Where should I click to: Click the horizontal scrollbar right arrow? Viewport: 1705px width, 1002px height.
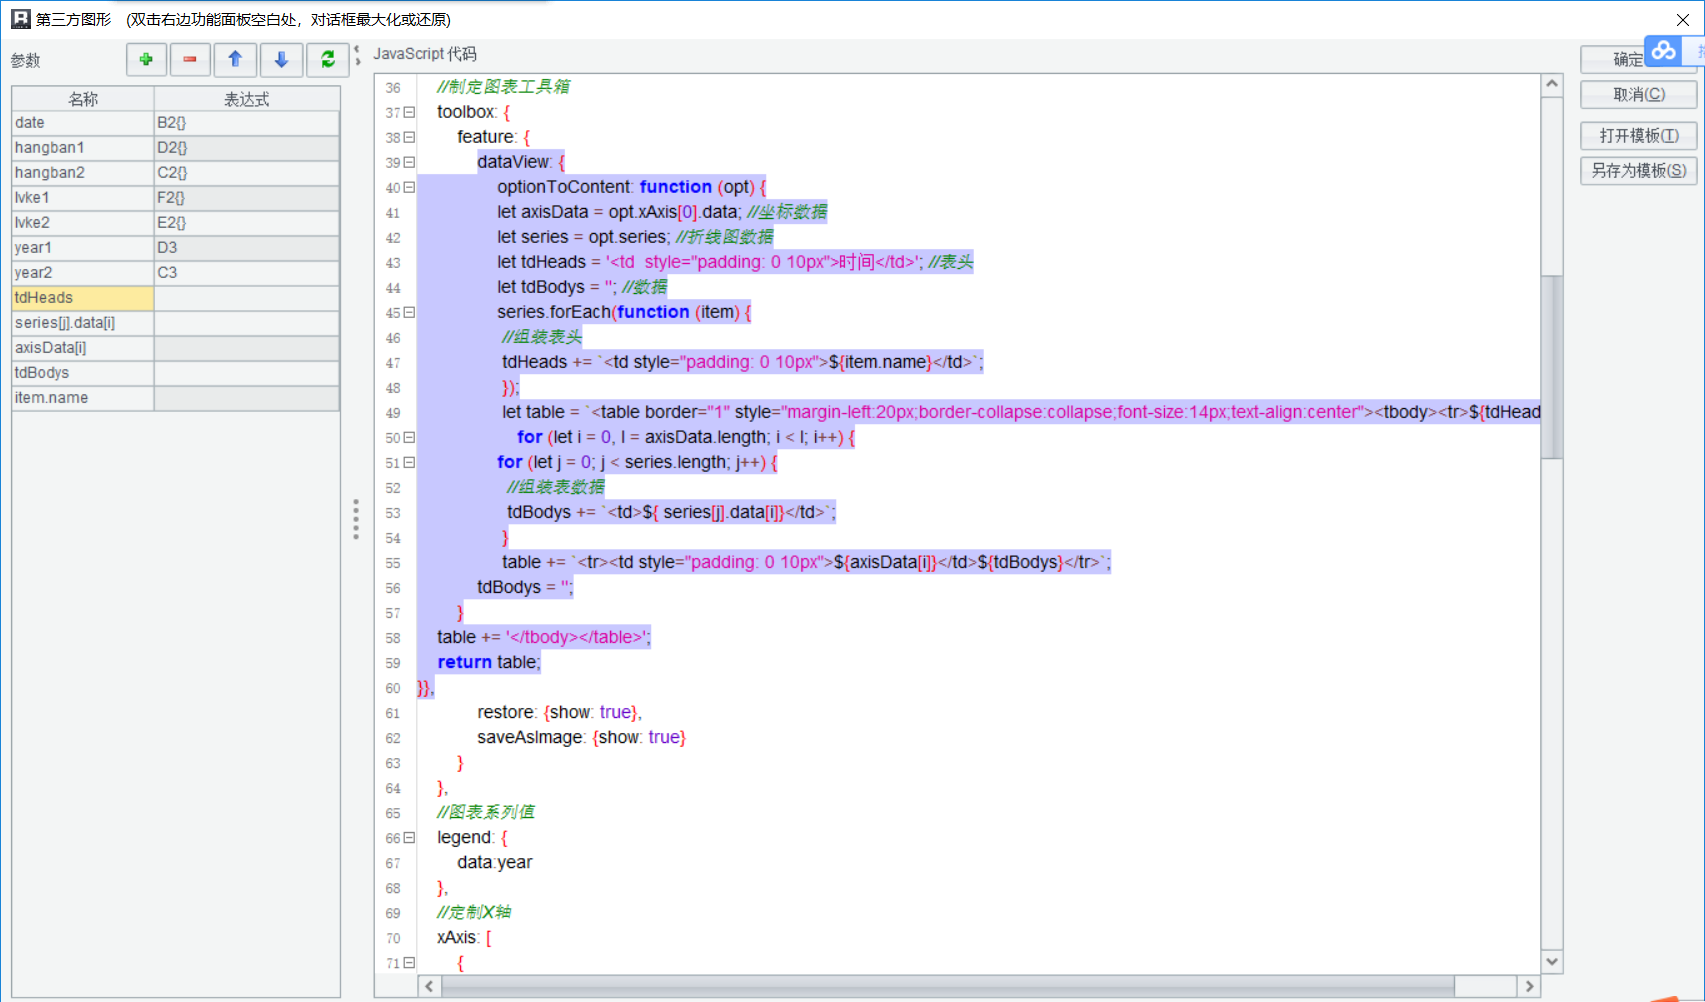pos(1529,987)
